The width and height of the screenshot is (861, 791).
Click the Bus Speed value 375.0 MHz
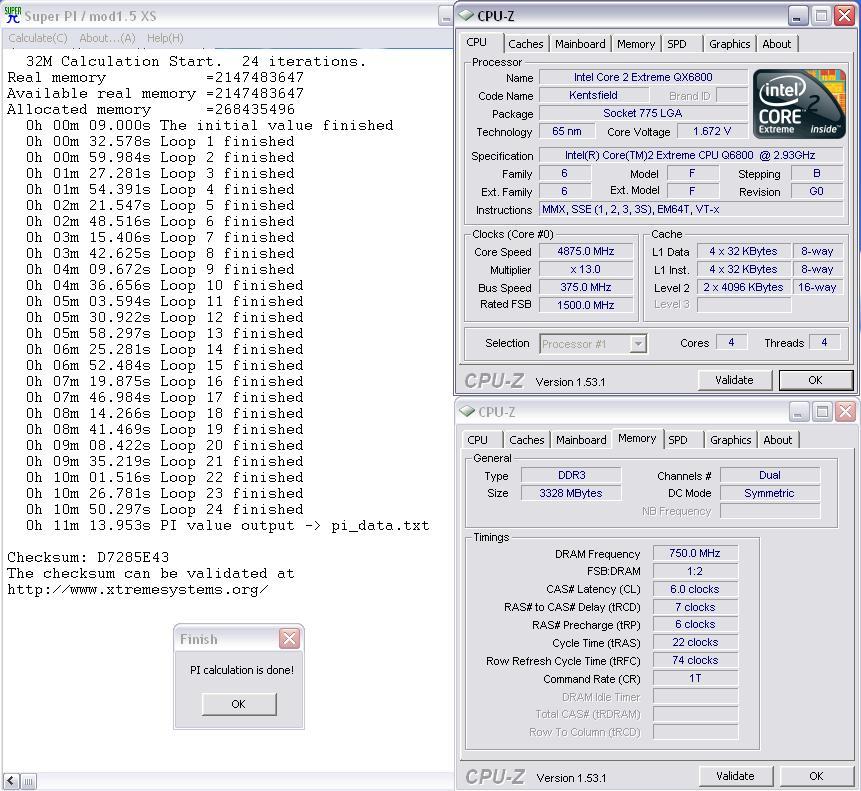pyautogui.click(x=585, y=287)
